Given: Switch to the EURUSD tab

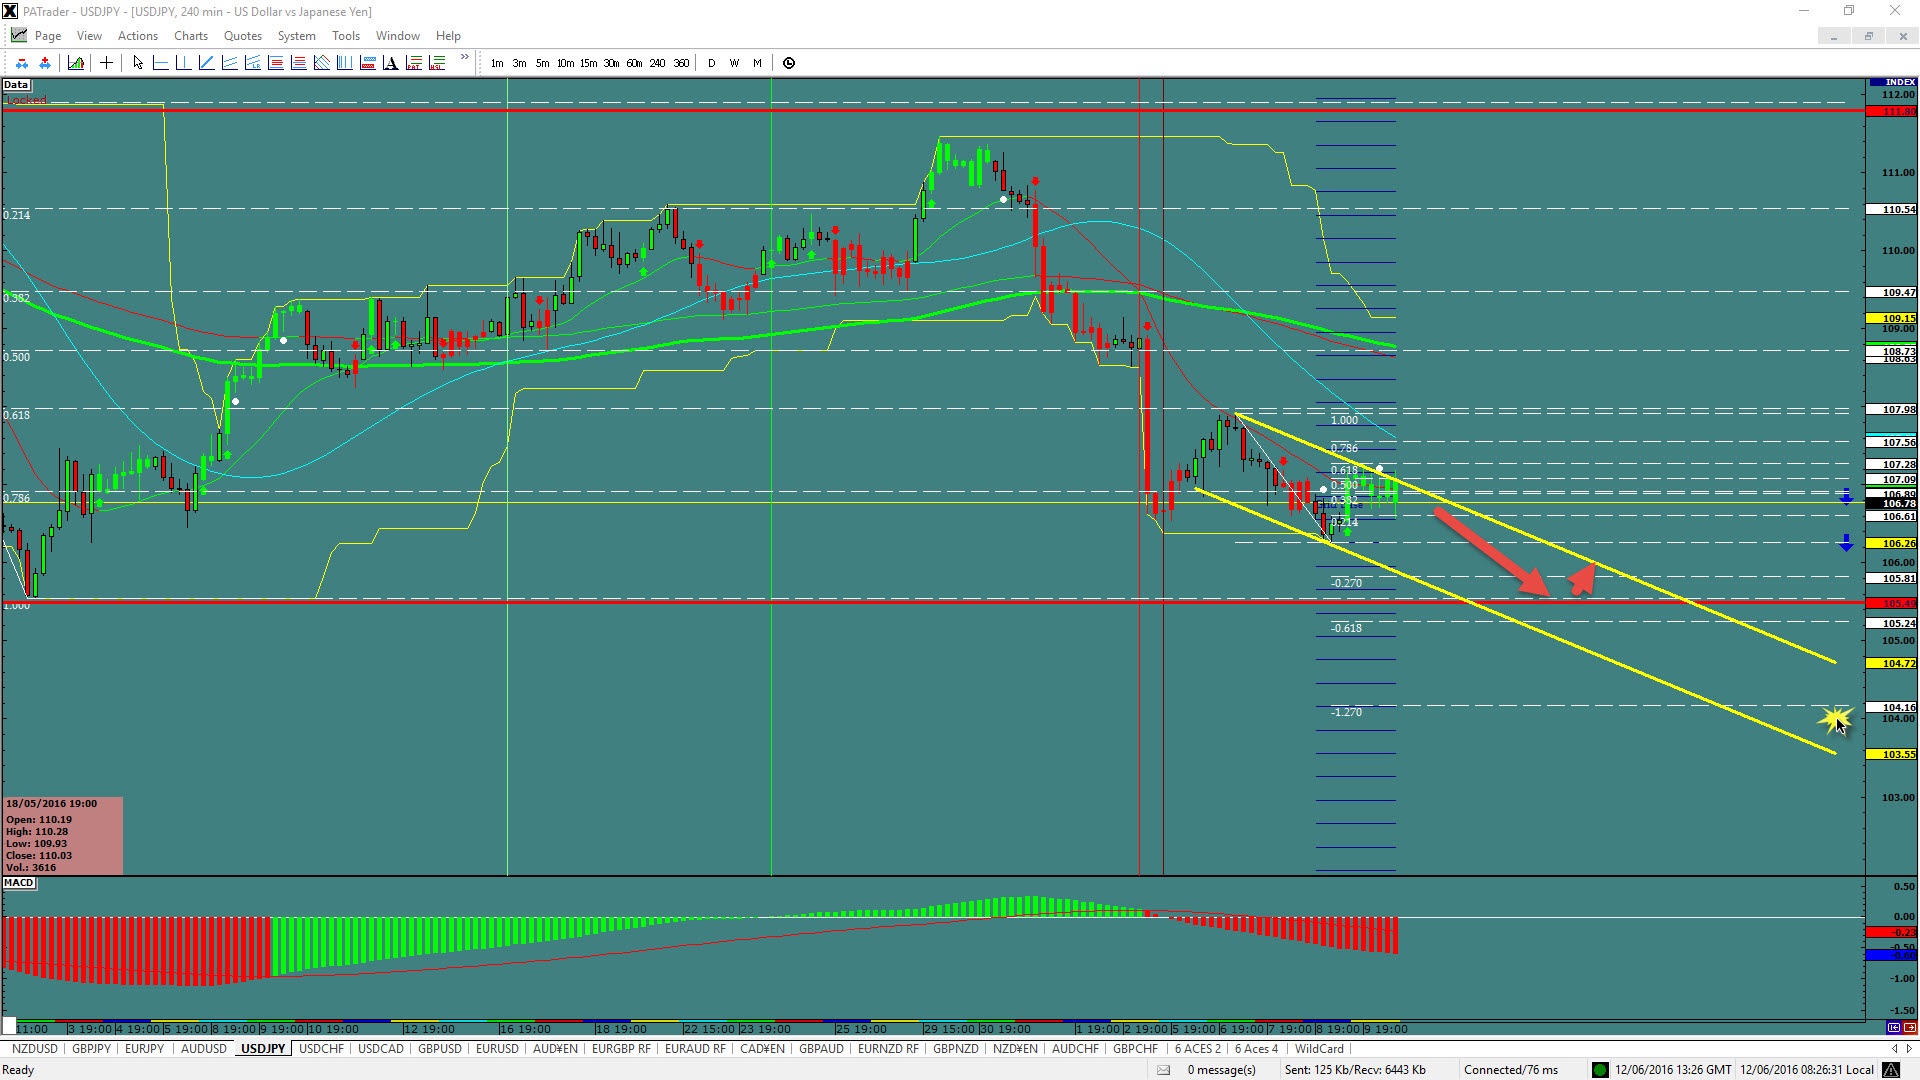Looking at the screenshot, I should [x=498, y=1049].
